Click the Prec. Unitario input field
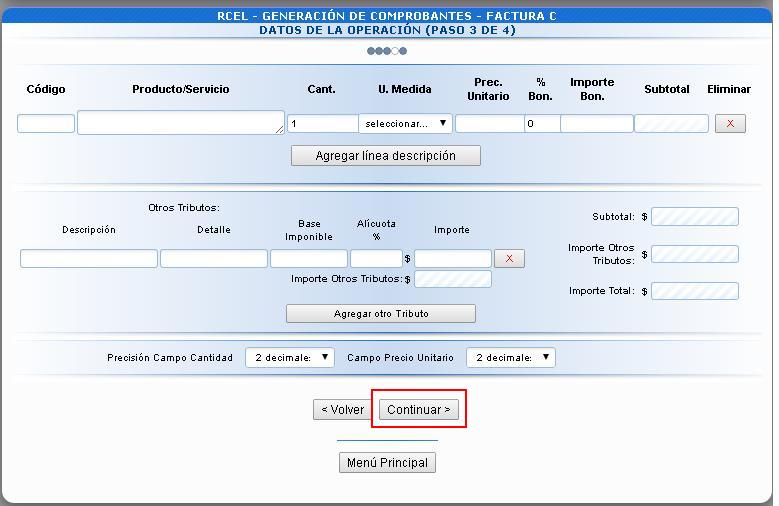 [x=488, y=124]
